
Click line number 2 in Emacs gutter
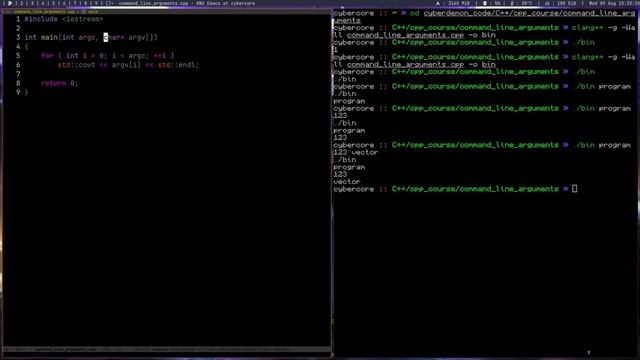(18, 28)
